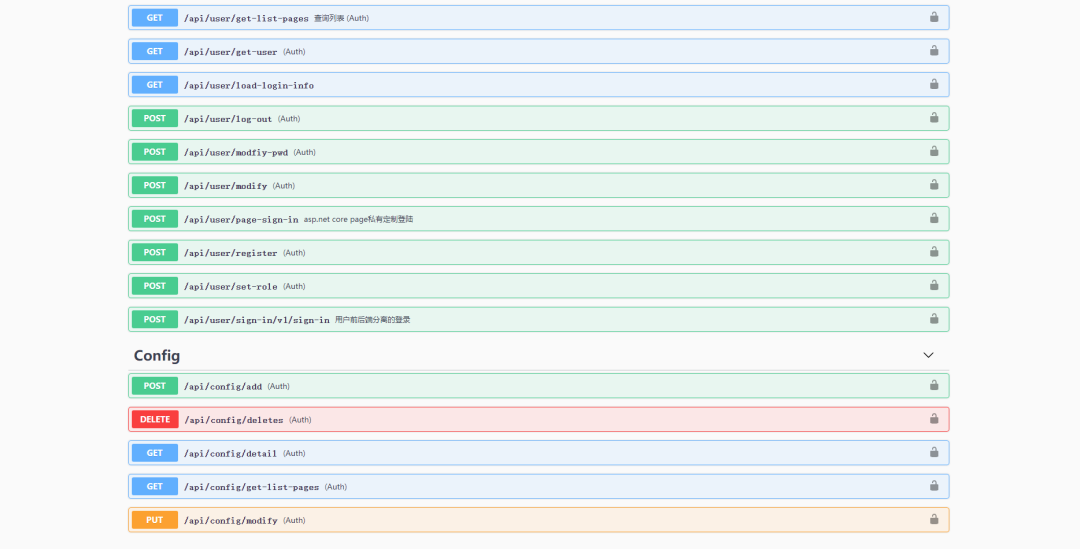Expand GET button for /api/config/get-list-pages
Image resolution: width=1080 pixels, height=549 pixels.
(155, 486)
